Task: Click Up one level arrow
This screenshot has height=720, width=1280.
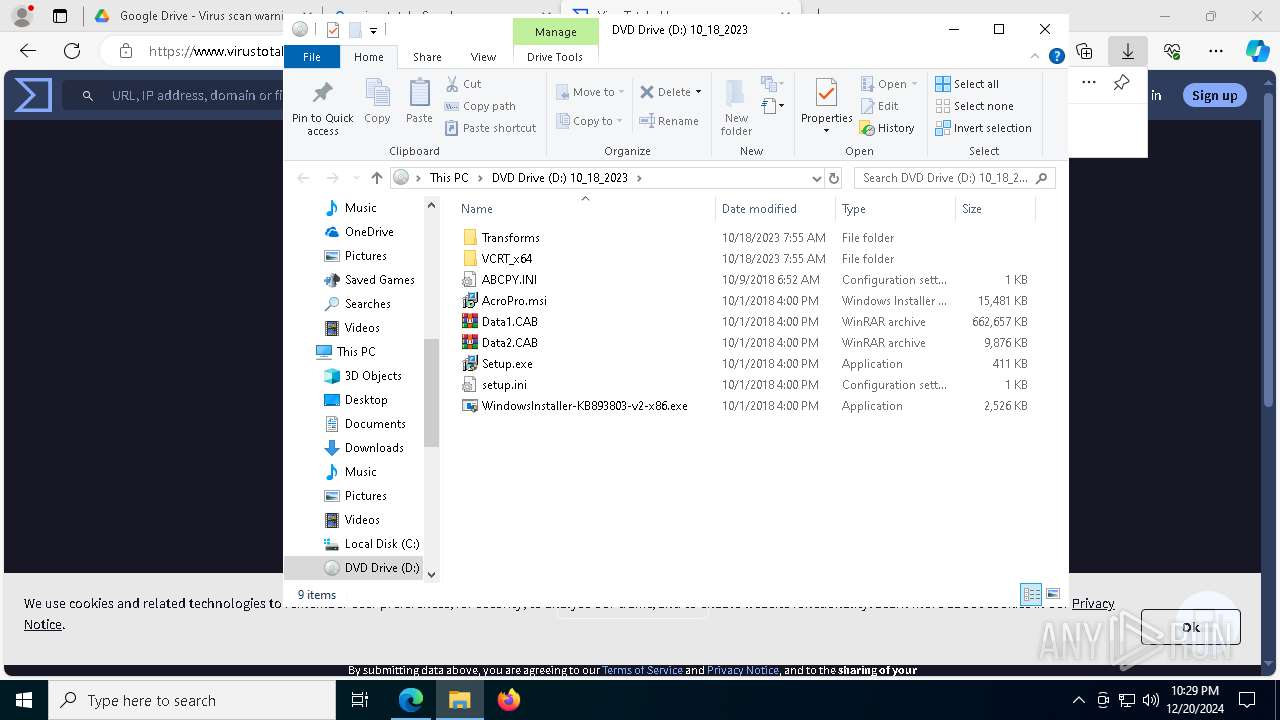Action: tap(376, 178)
